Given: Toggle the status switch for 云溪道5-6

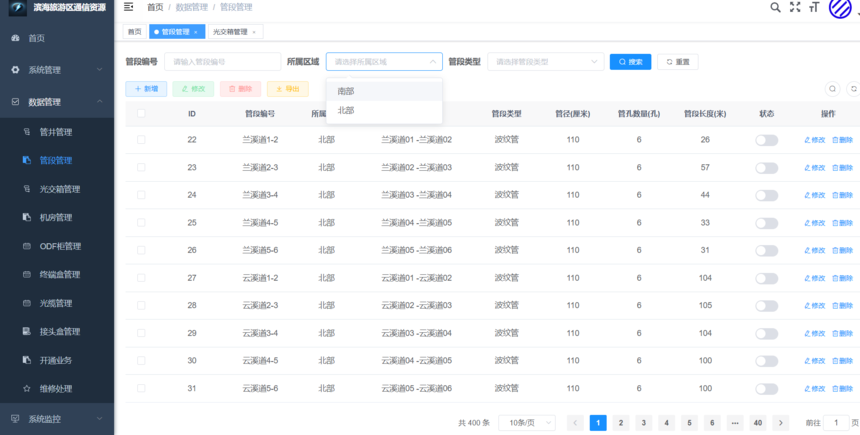Looking at the screenshot, I should point(766,389).
